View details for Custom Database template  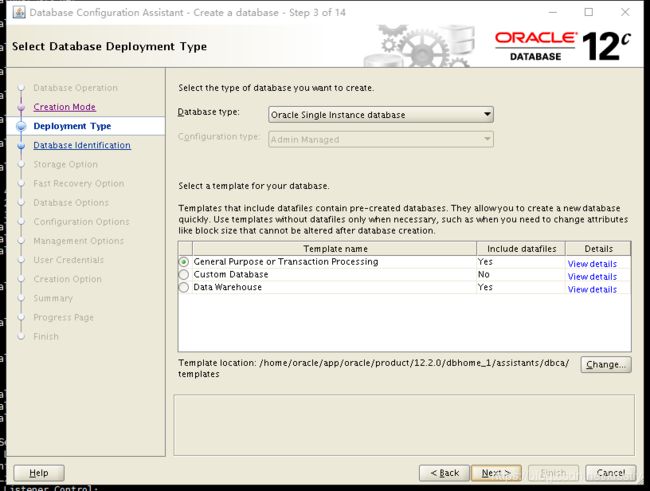(x=592, y=277)
